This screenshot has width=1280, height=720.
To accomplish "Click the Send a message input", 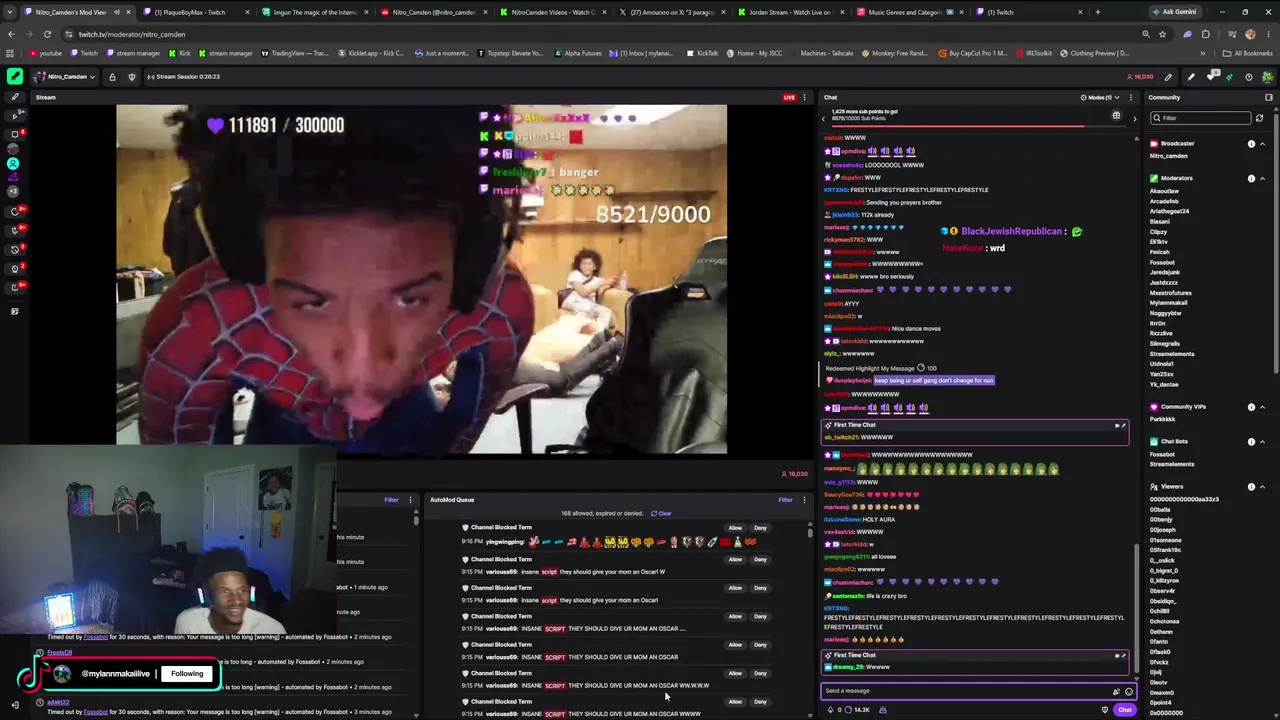I will (x=967, y=691).
